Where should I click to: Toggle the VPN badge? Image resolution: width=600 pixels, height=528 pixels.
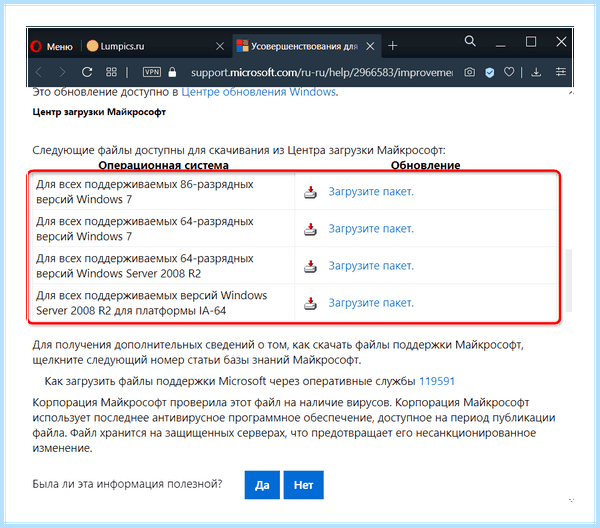coord(152,72)
